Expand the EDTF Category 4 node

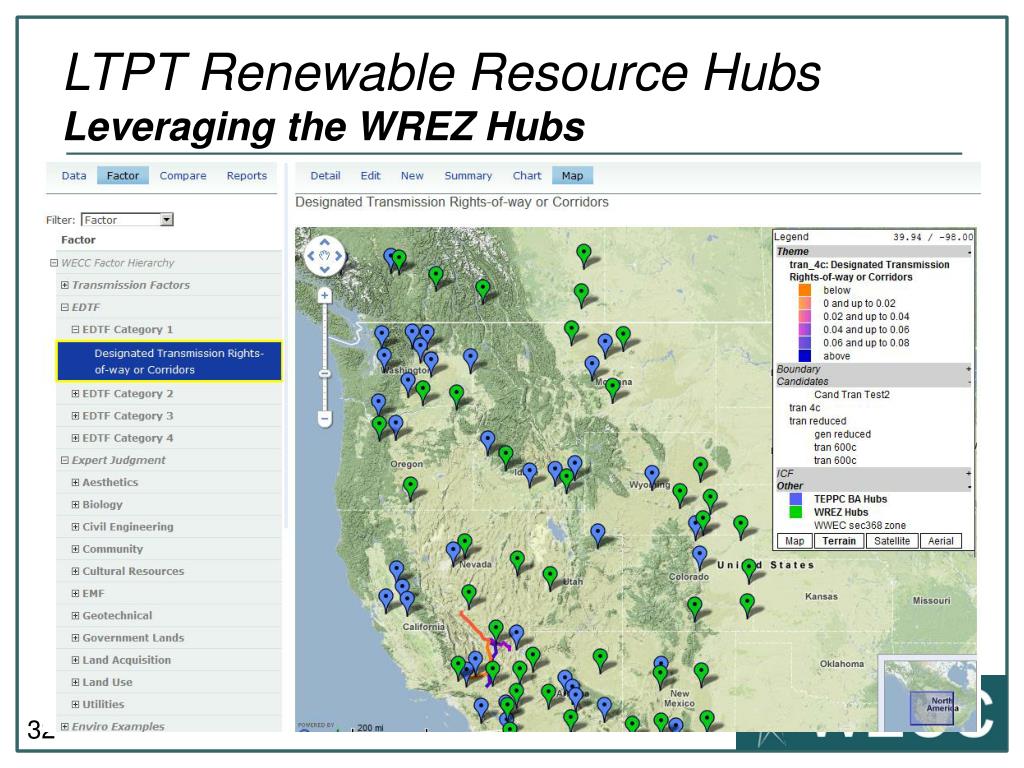pyautogui.click(x=75, y=438)
